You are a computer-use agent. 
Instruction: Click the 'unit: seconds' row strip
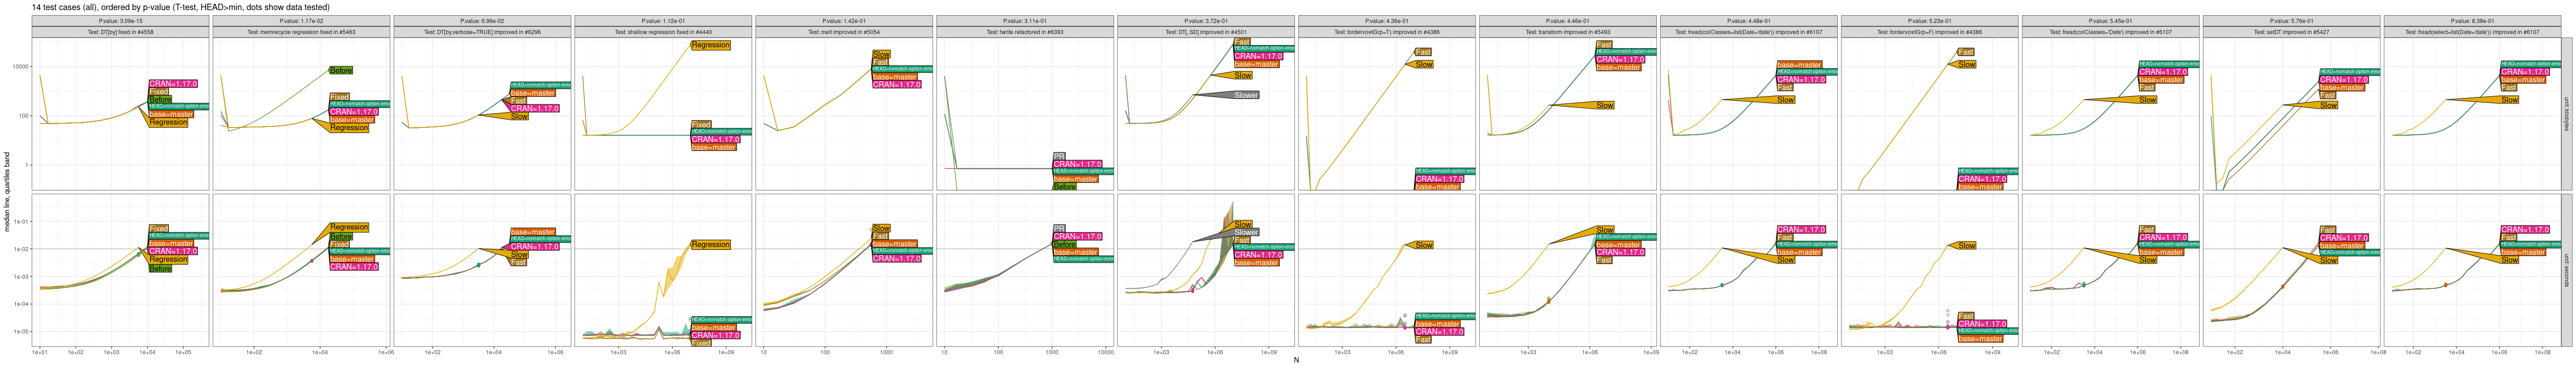(x=2566, y=270)
